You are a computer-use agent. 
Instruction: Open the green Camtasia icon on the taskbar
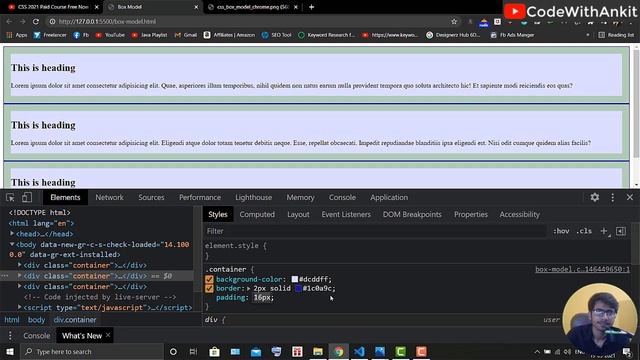pos(401,351)
